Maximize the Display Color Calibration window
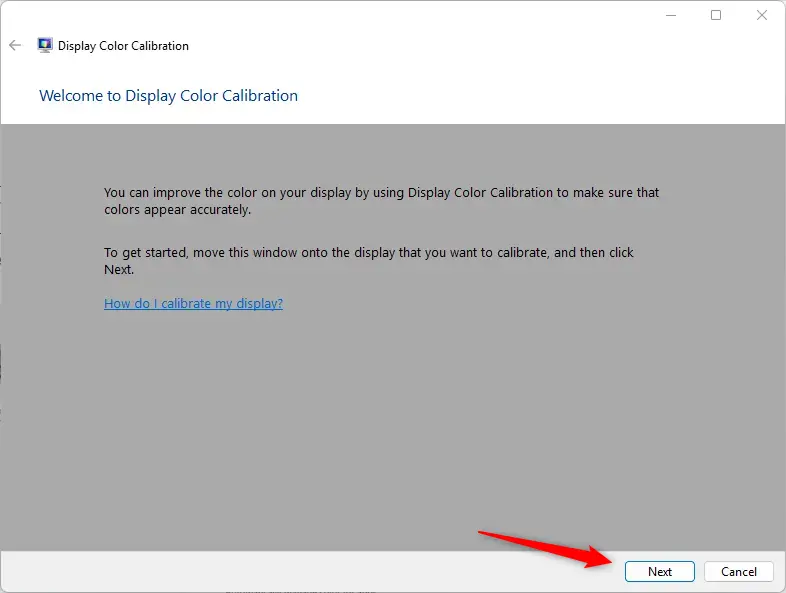 coord(716,16)
